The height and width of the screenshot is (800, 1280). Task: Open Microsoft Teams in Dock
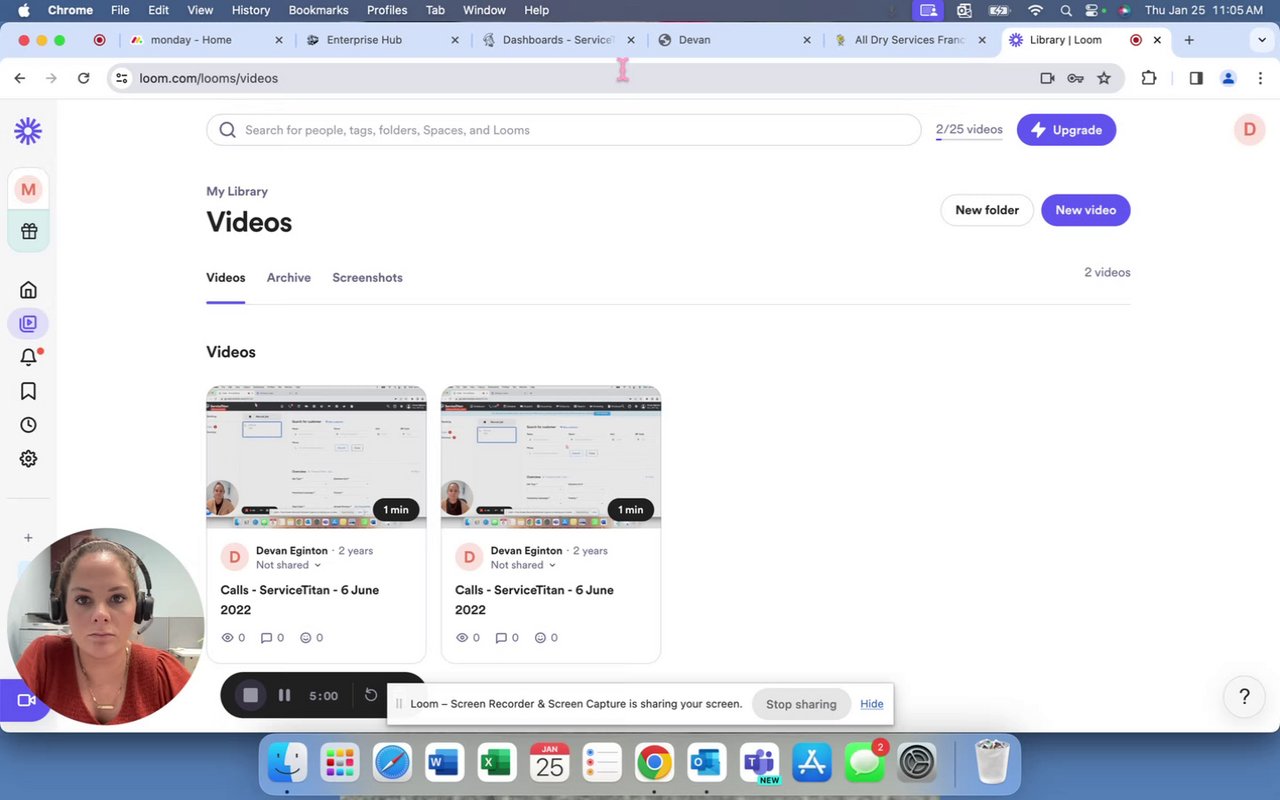[760, 764]
